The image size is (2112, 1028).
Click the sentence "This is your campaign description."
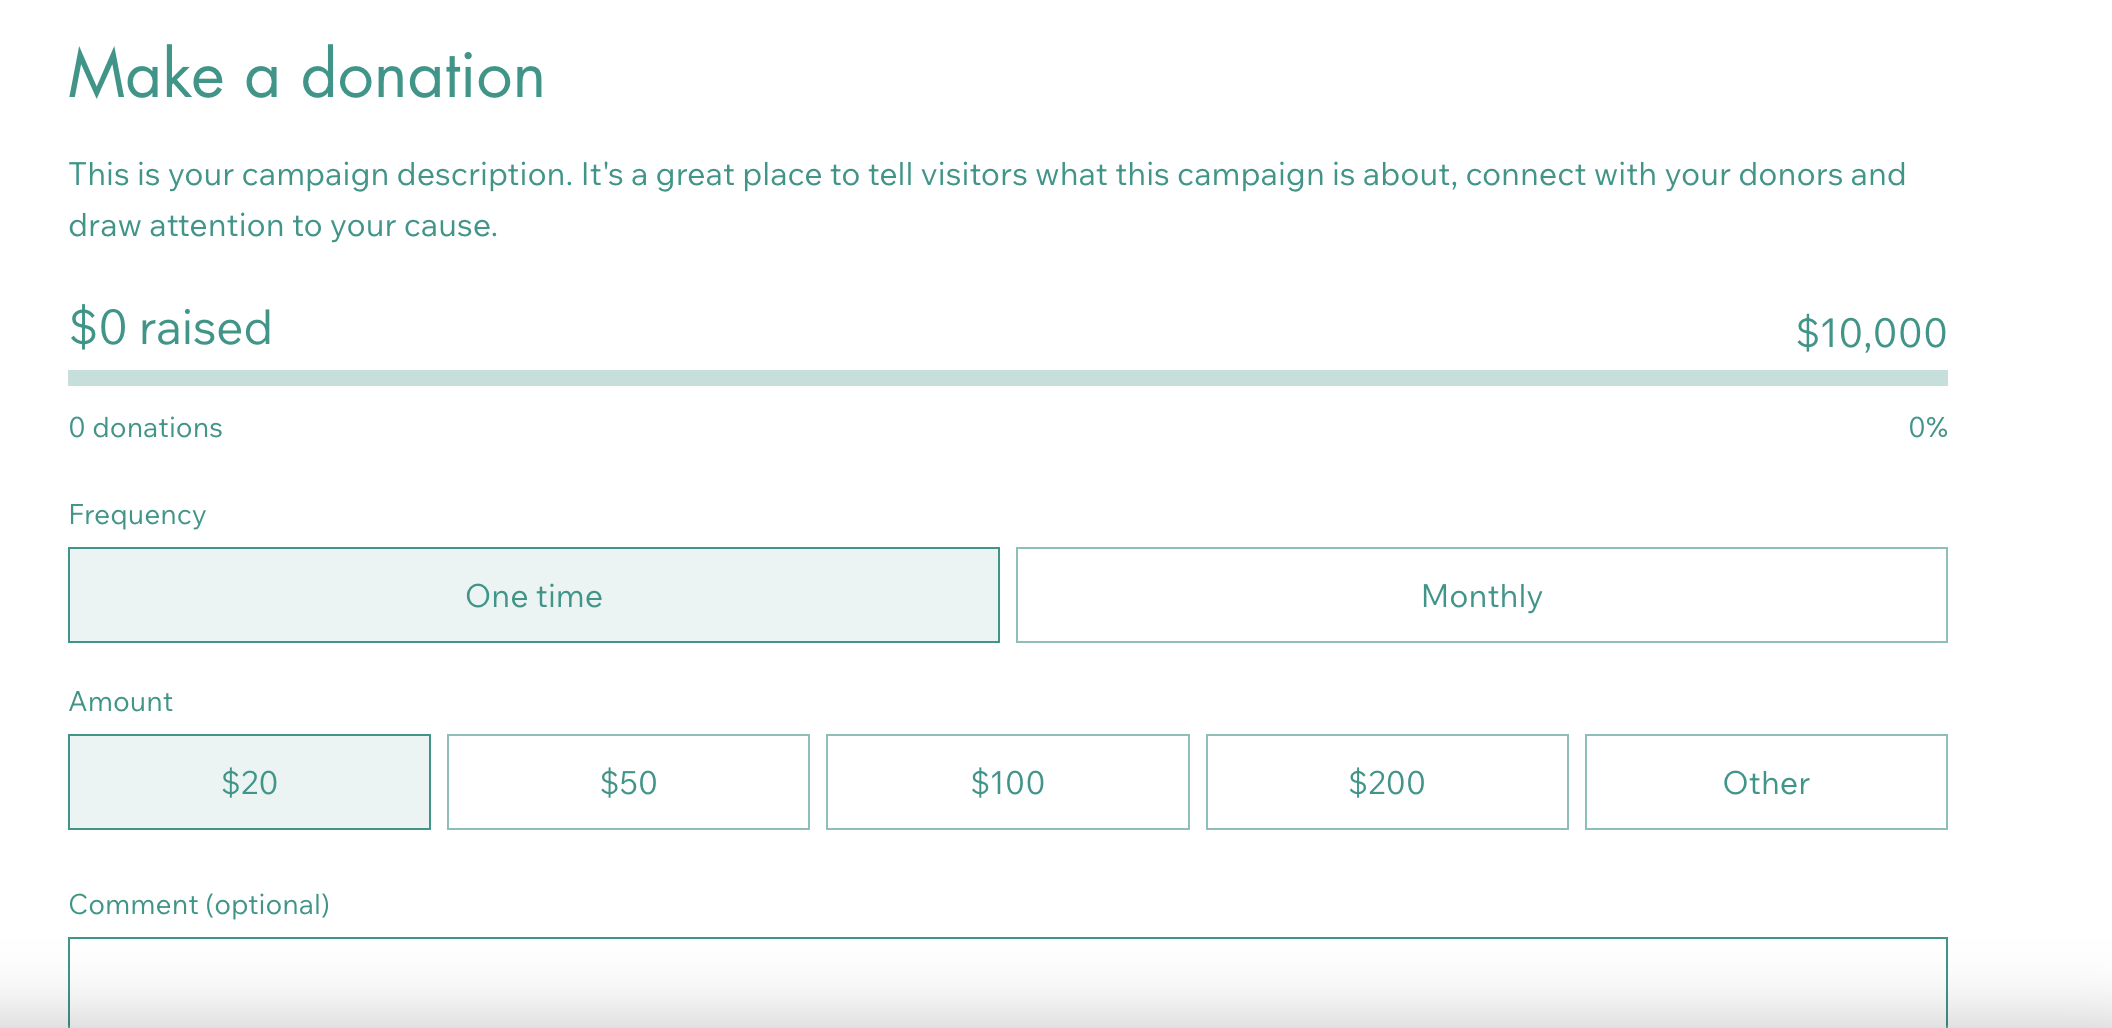(x=320, y=175)
